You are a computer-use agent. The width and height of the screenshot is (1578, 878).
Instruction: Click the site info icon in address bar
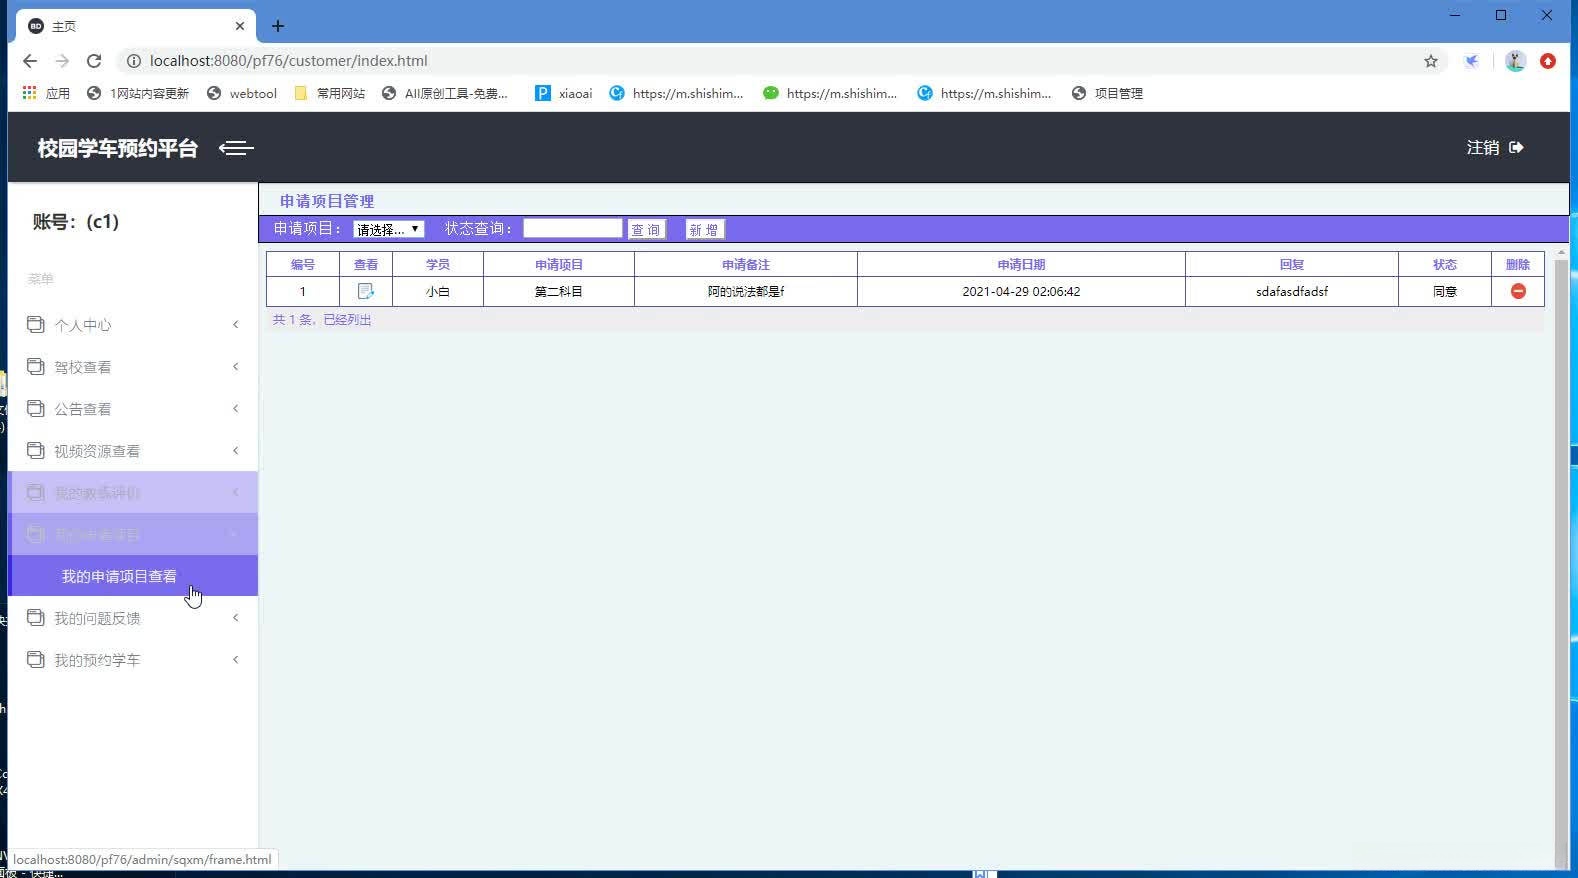[x=133, y=61]
